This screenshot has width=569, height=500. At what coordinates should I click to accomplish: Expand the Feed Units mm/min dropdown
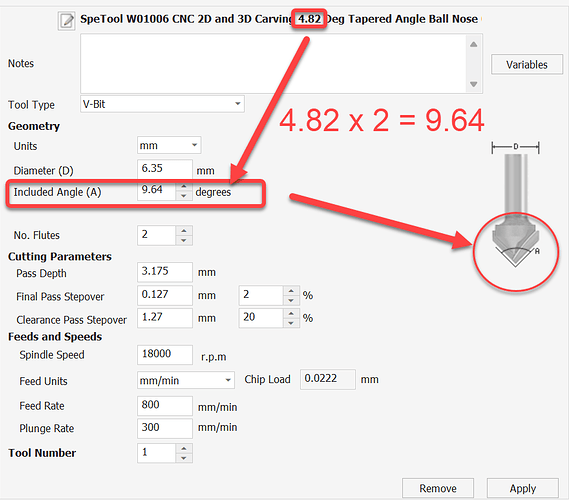(186, 380)
